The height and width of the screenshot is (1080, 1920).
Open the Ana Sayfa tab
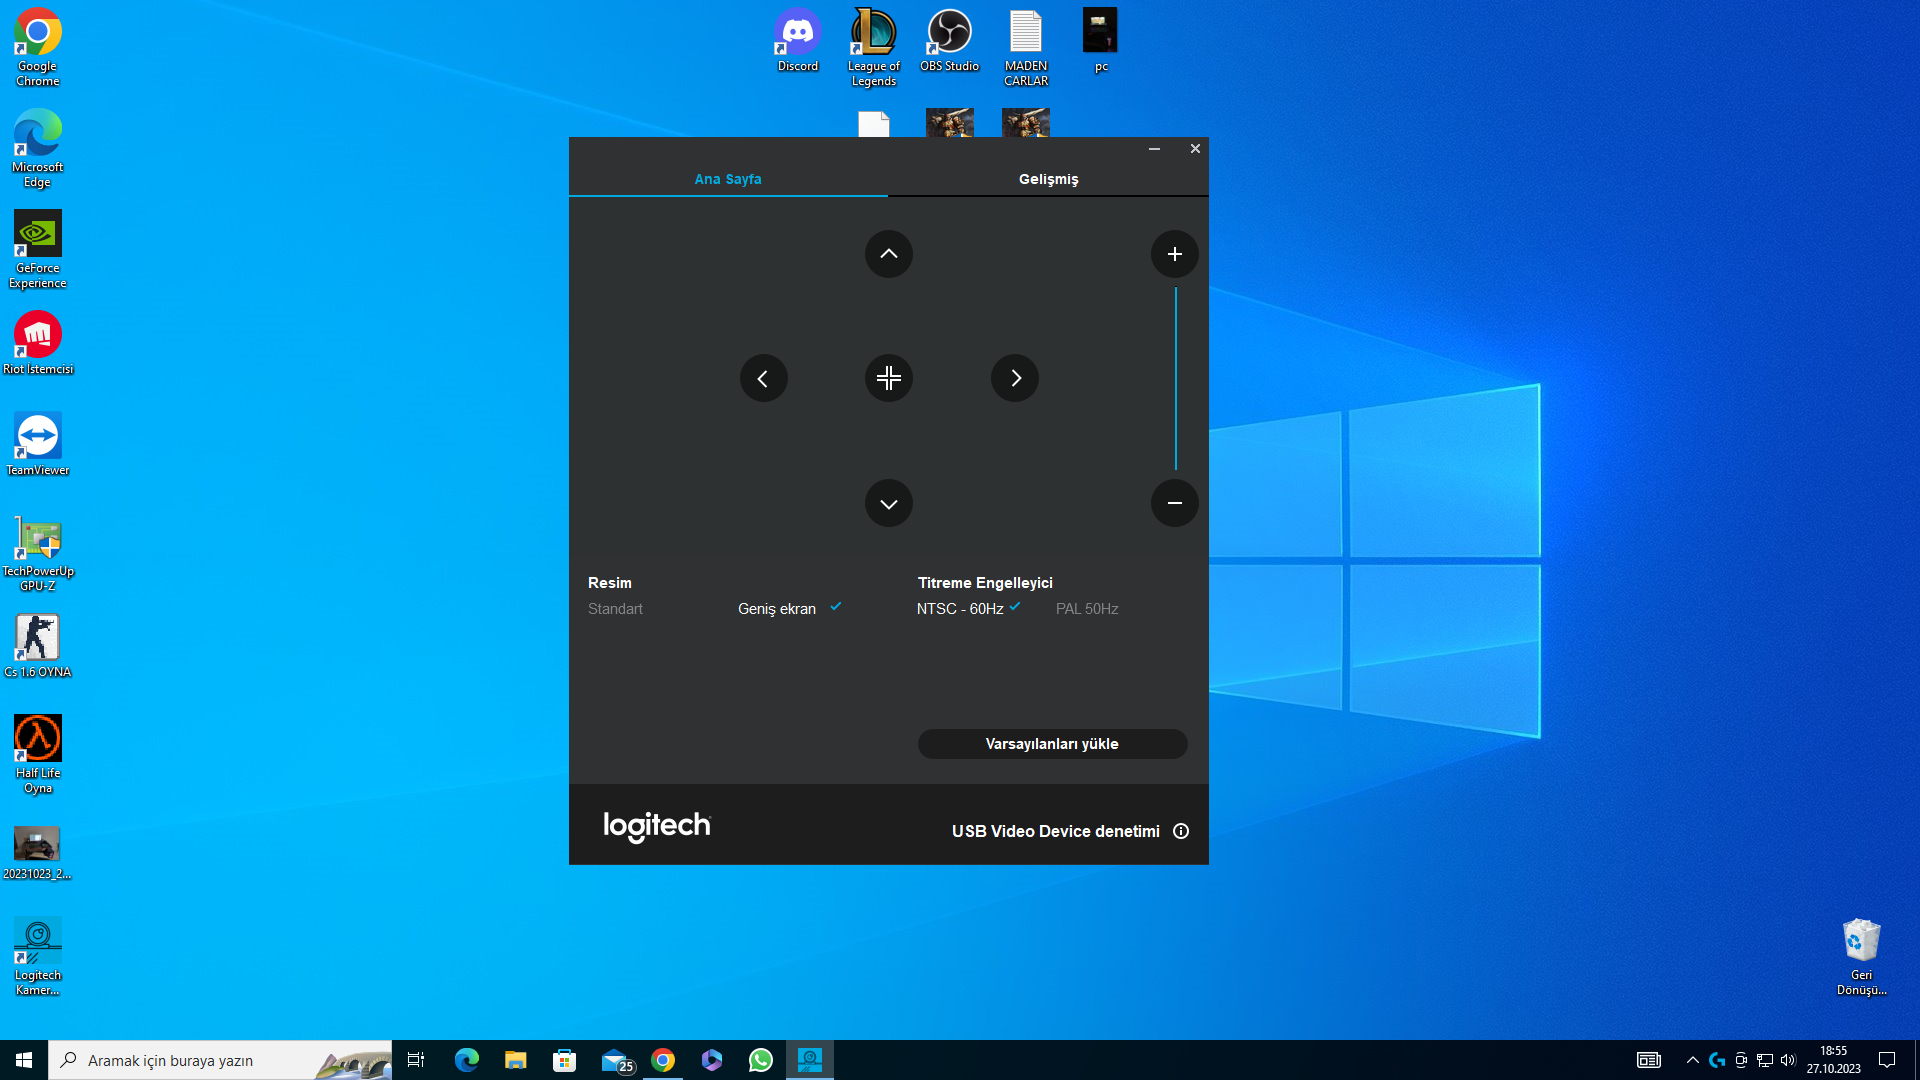[728, 179]
